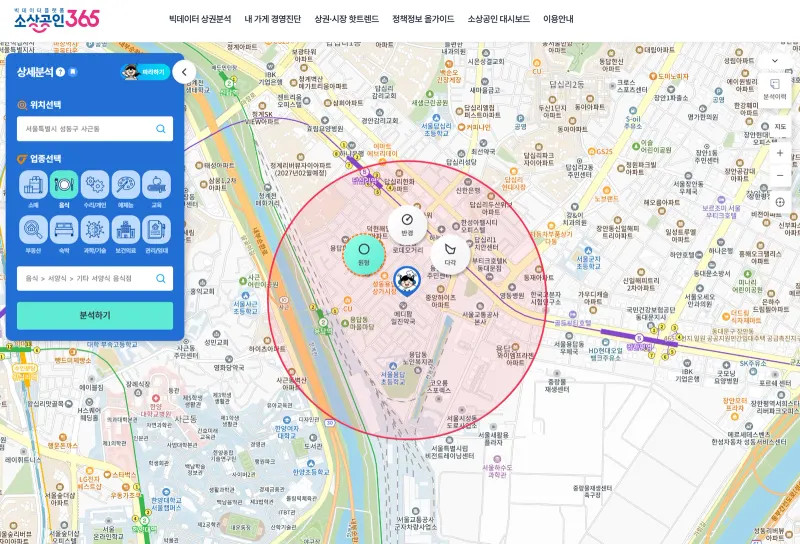This screenshot has width=800, height=544.
Task: Open the help question mark next to 상세분석
Action: click(x=60, y=72)
